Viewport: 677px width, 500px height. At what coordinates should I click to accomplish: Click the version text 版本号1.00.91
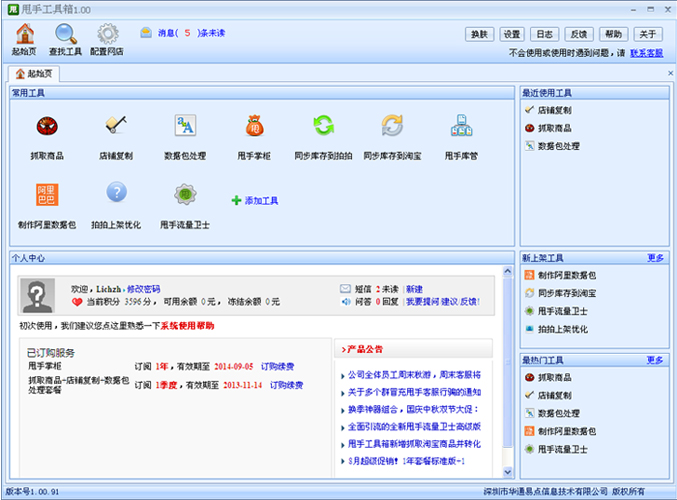[x=32, y=491]
